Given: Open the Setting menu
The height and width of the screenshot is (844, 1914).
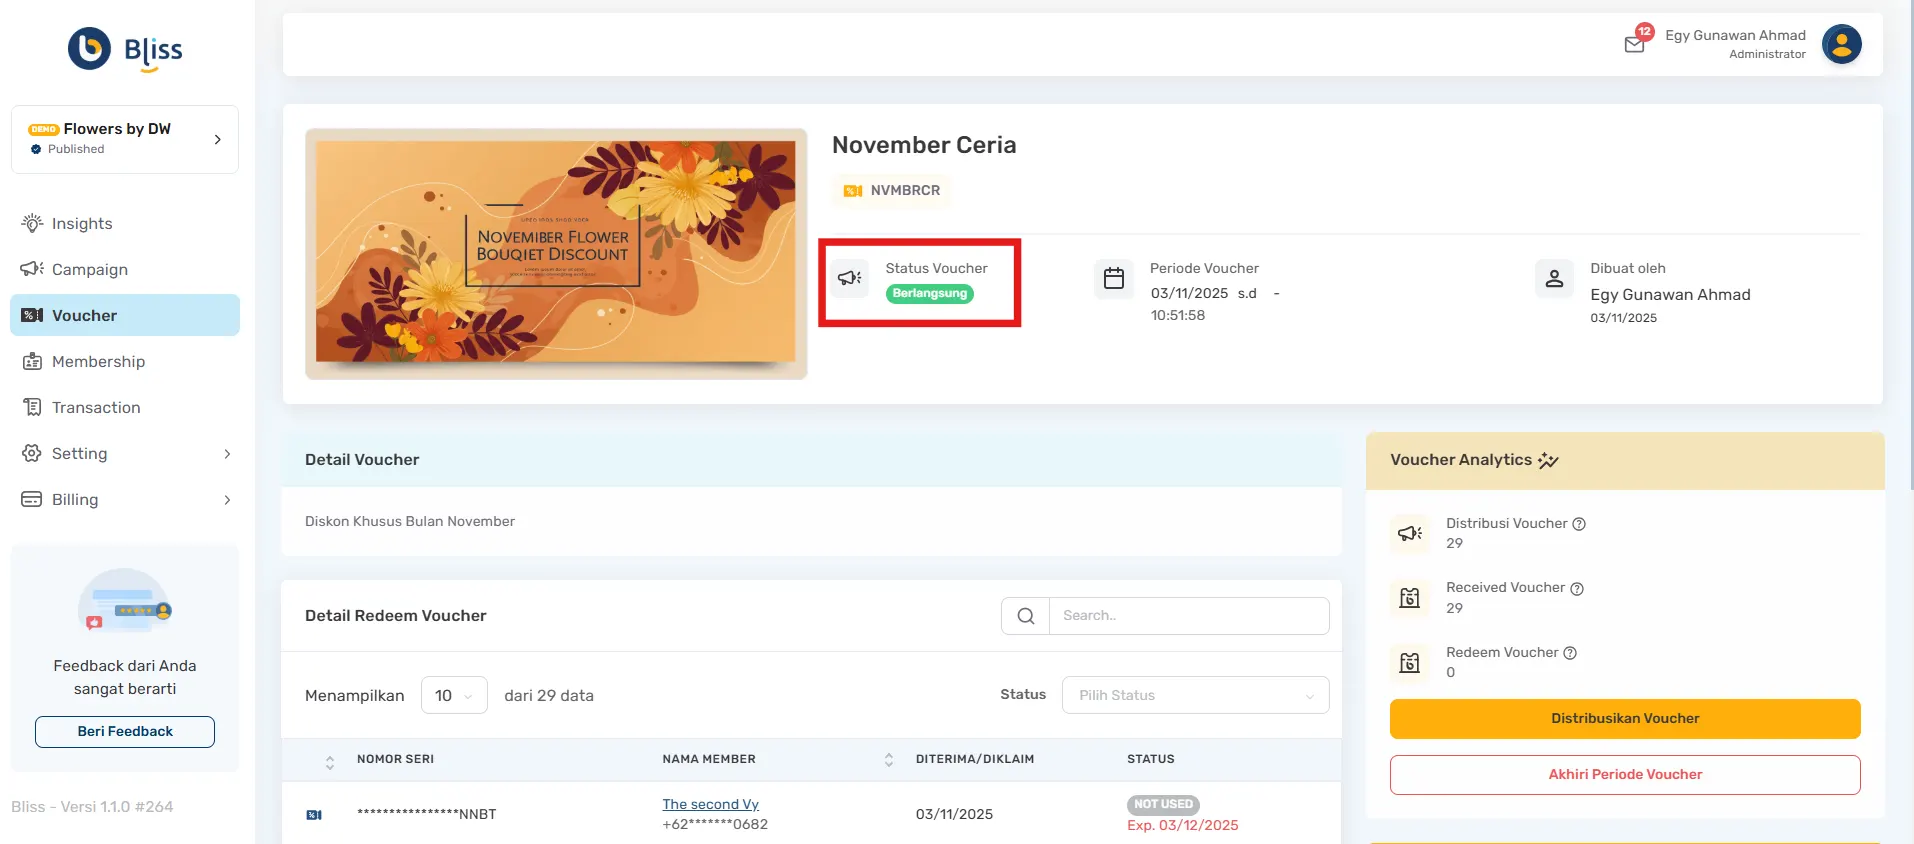Looking at the screenshot, I should (x=125, y=453).
